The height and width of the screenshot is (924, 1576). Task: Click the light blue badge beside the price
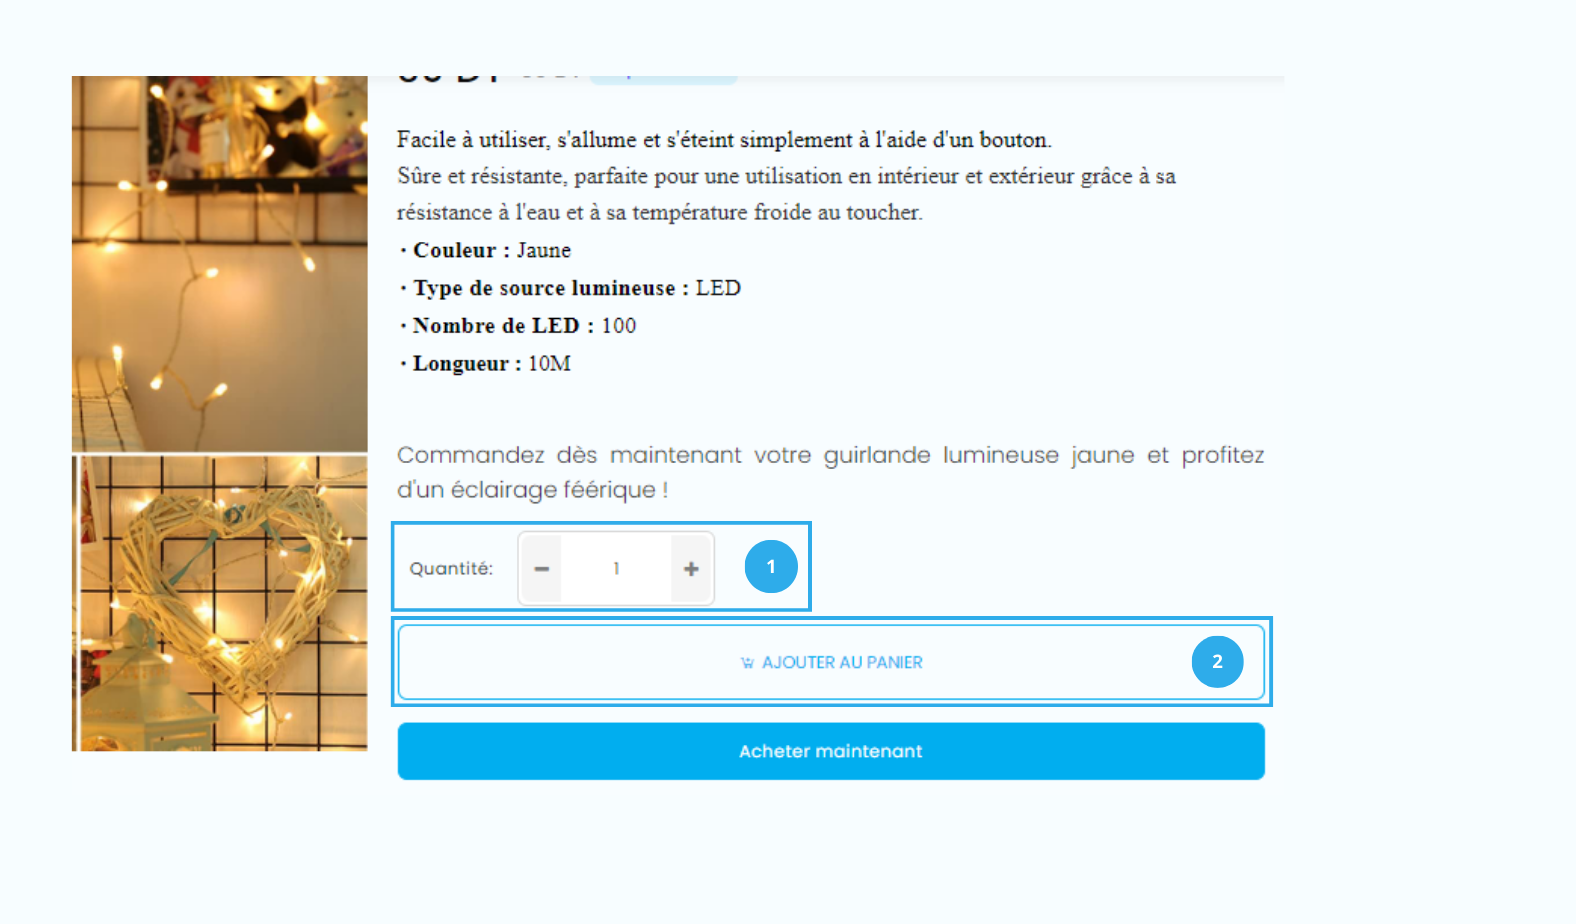coord(663,78)
